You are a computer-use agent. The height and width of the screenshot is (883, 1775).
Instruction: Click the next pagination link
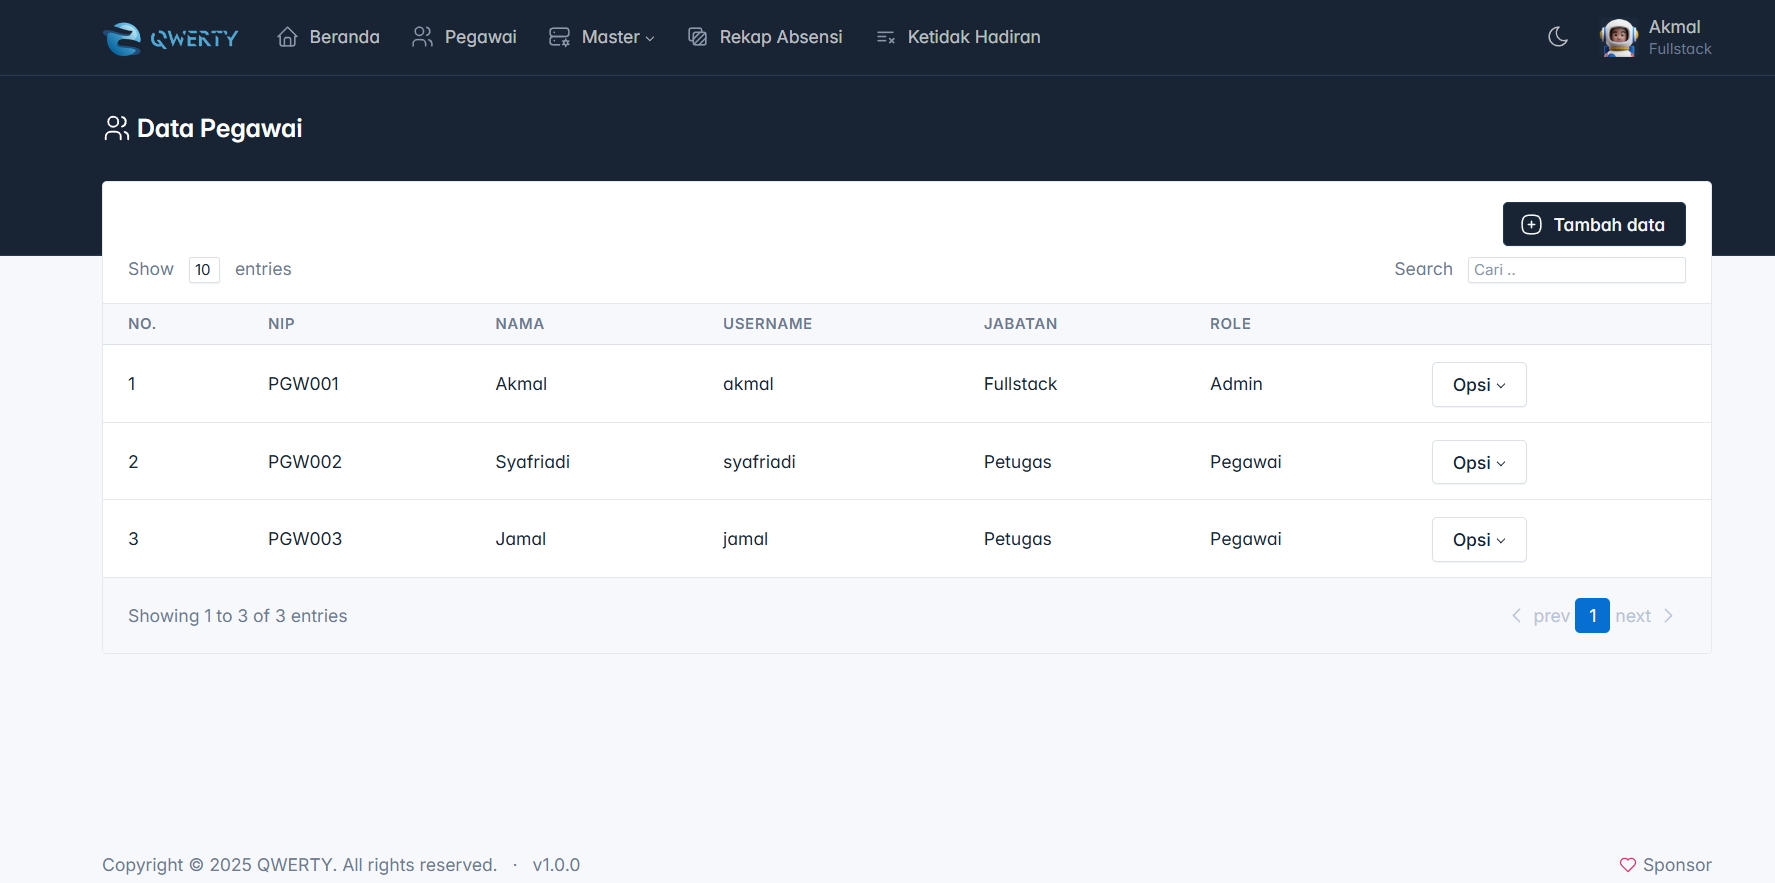(x=1633, y=616)
